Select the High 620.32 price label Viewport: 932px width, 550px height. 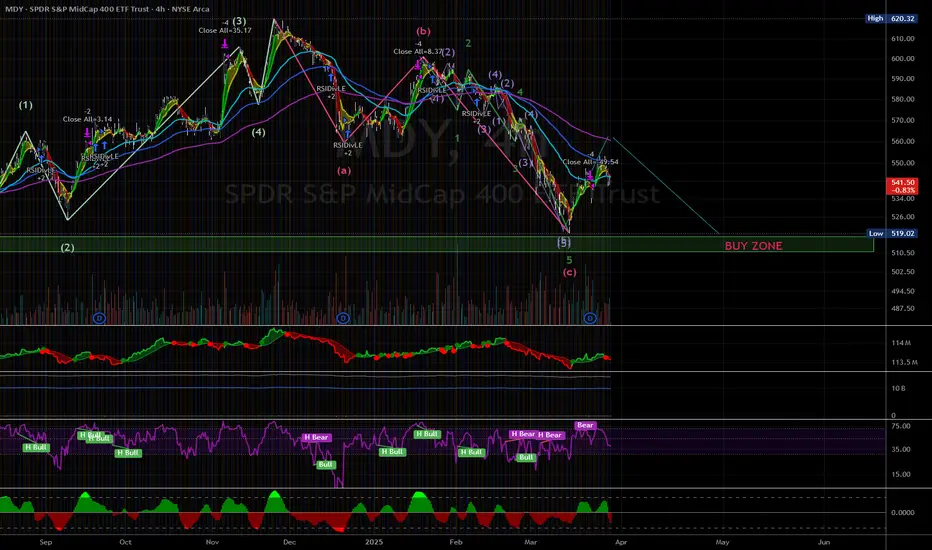click(x=891, y=18)
